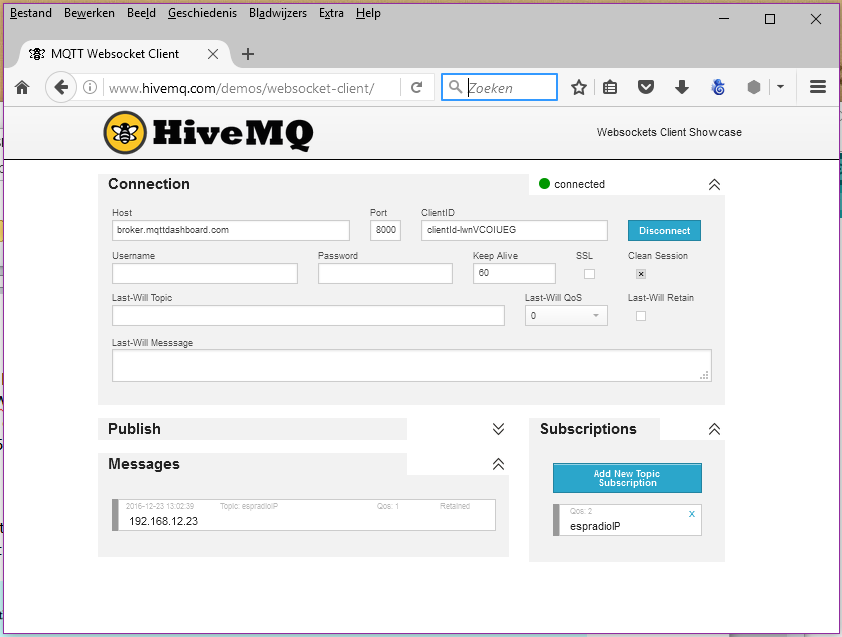
Task: Open the Last-Will QoS dropdown
Action: tap(566, 316)
